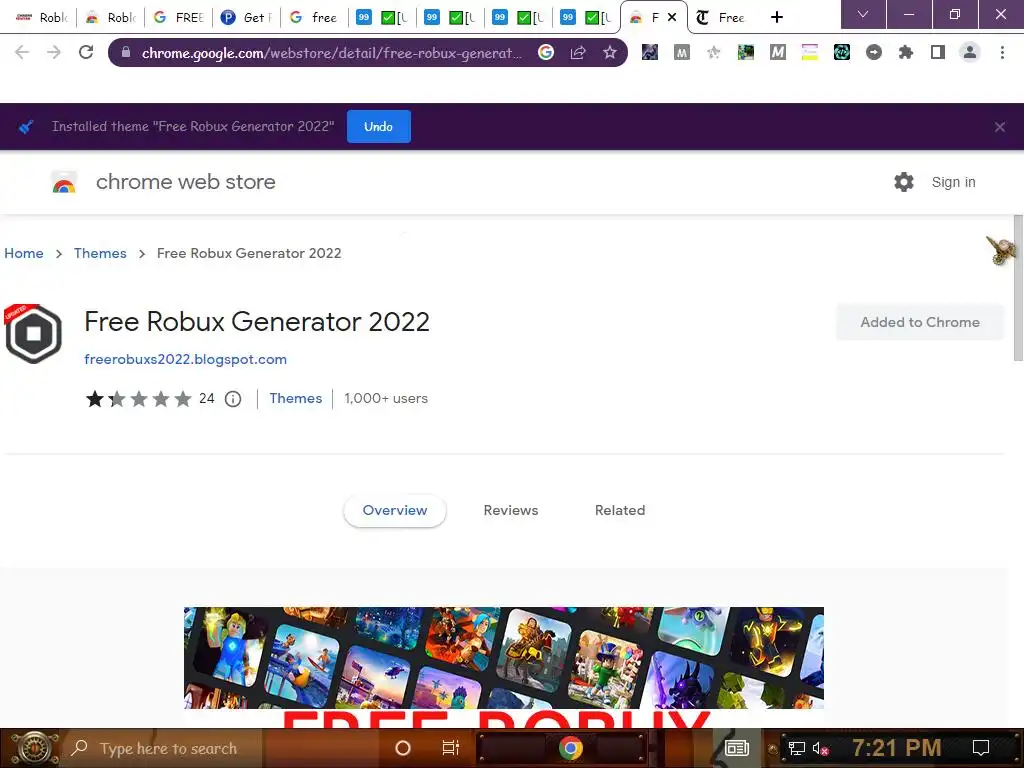Open web store settings gear
Image resolution: width=1024 pixels, height=768 pixels.
click(904, 182)
